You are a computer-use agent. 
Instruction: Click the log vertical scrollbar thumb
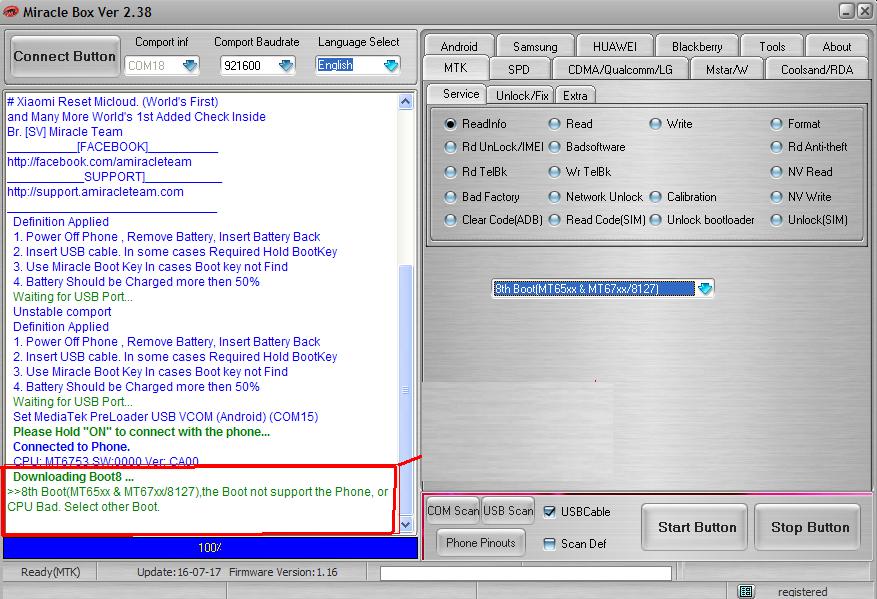[406, 389]
